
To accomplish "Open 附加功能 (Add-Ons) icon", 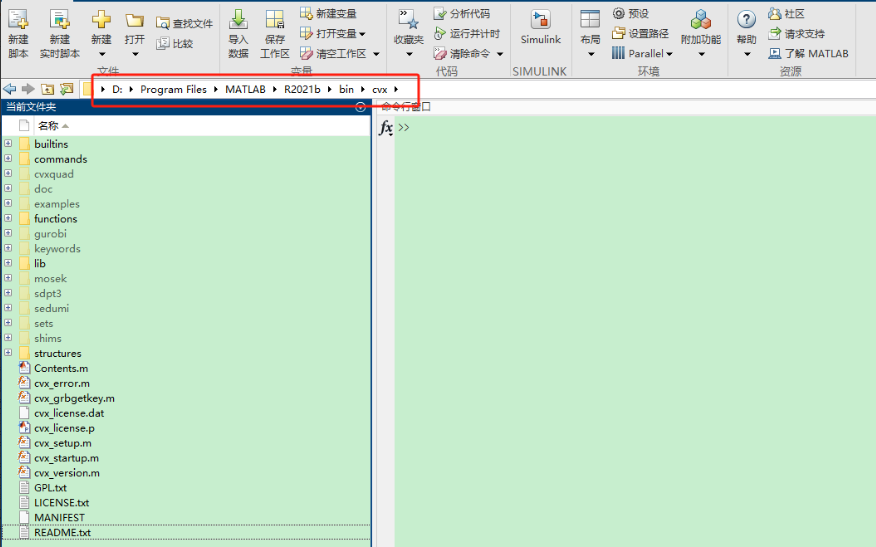I will point(700,20).
